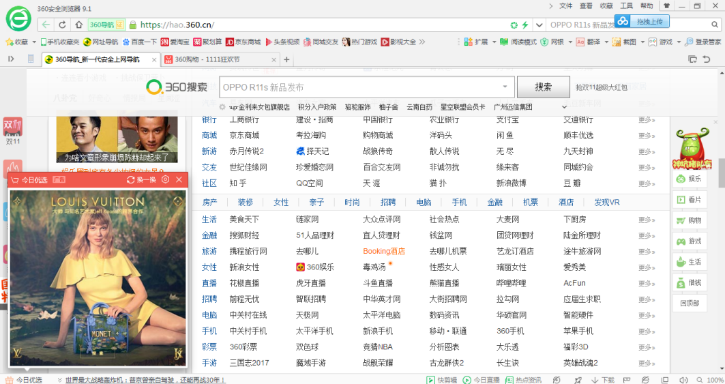Expand the 收藏 favorites dropdown arrow
The height and width of the screenshot is (384, 725).
[34, 42]
